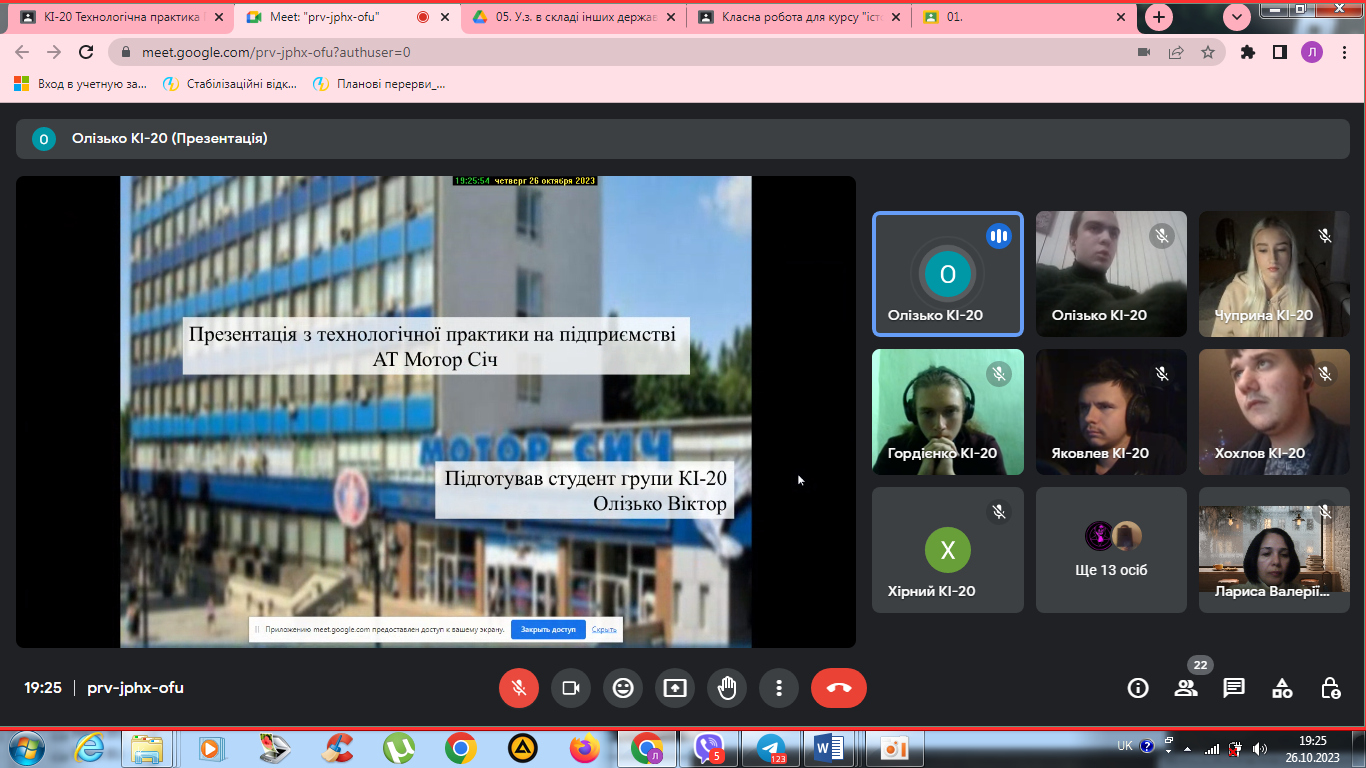Leave the call with the red hang-up button
The image size is (1366, 768).
pos(838,688)
